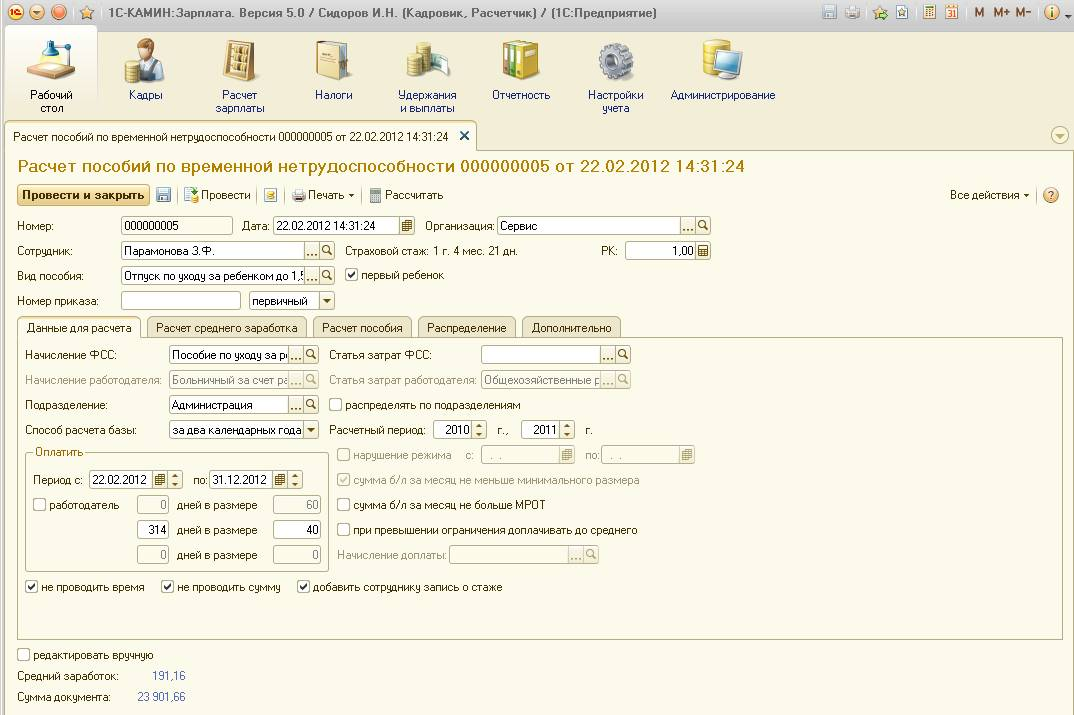Open the calculator icon in title bar
The height and width of the screenshot is (715, 1074).
tap(929, 12)
